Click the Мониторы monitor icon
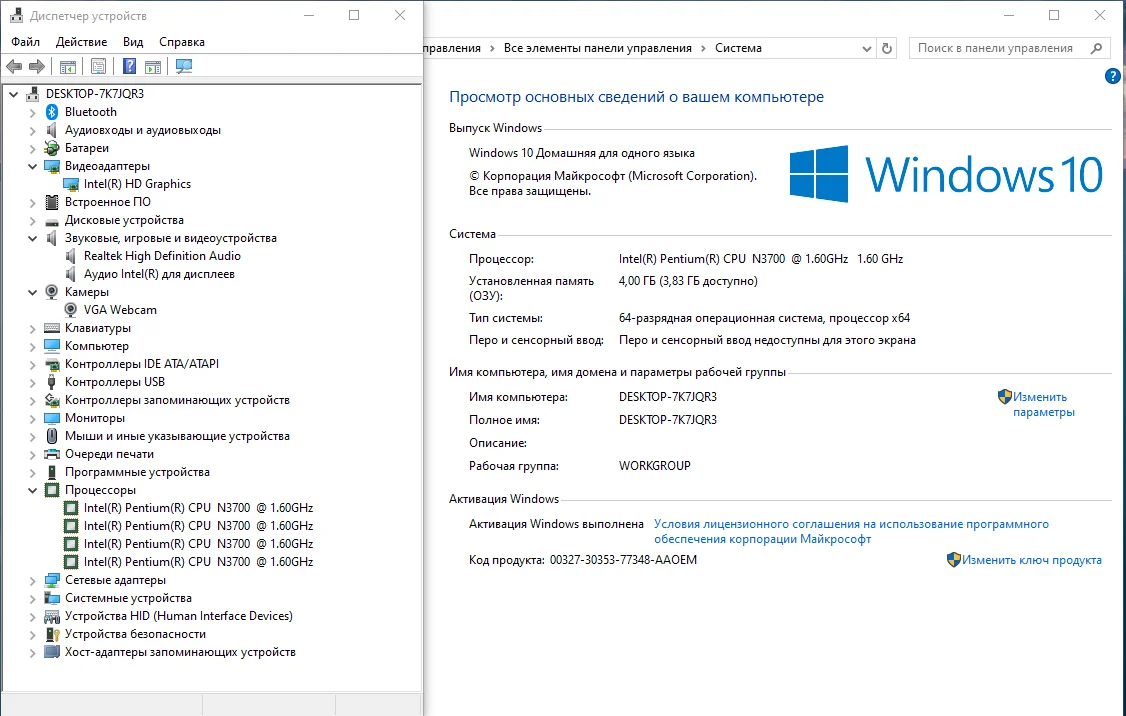The width and height of the screenshot is (1126, 716). (x=52, y=418)
